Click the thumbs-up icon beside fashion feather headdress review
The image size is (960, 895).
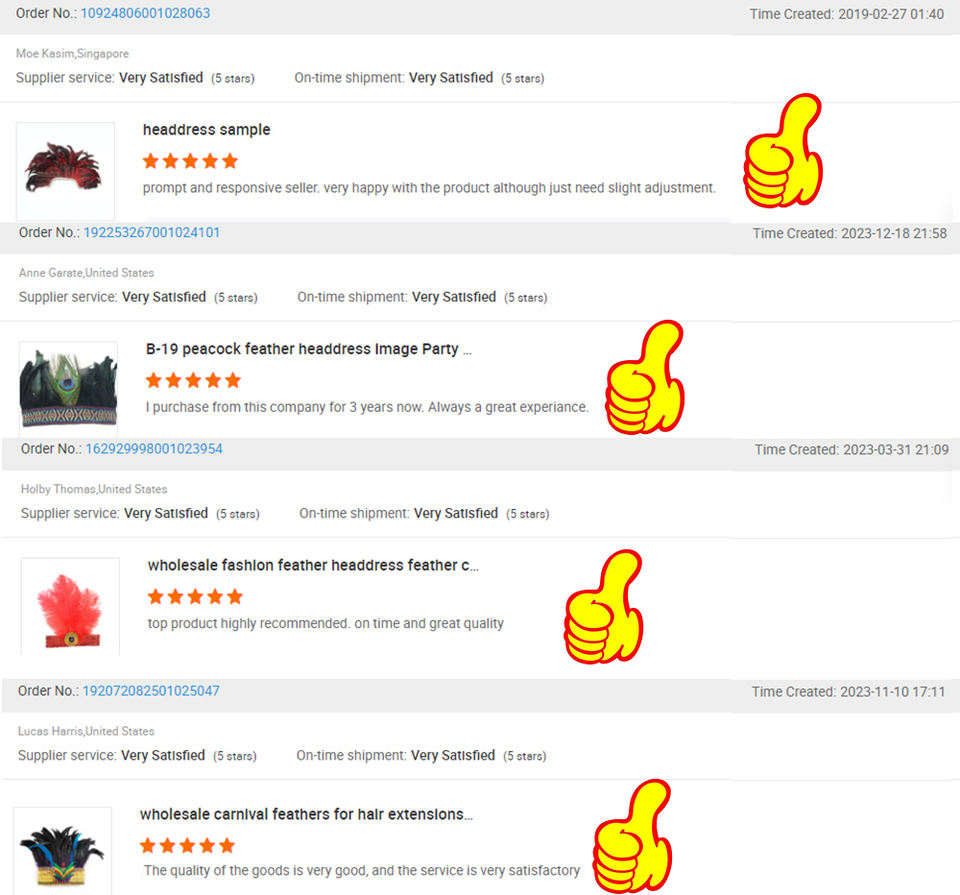click(x=604, y=607)
